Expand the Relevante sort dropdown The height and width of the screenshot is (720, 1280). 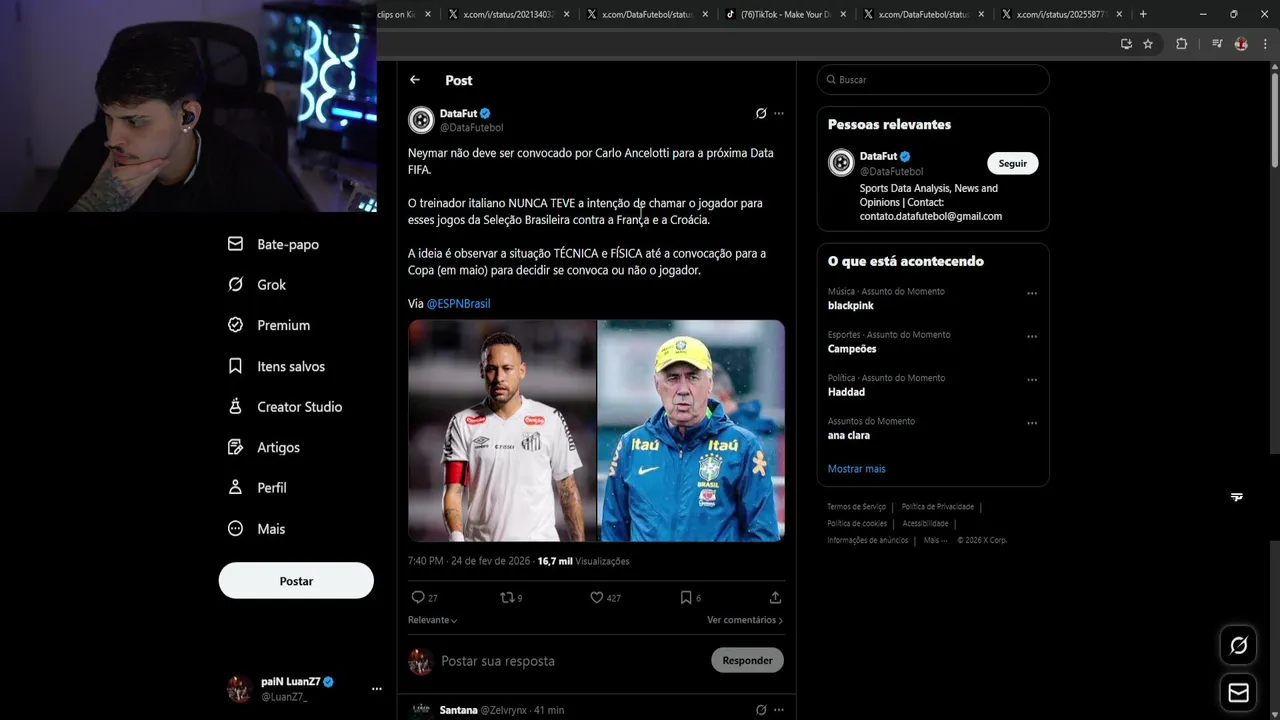click(433, 620)
